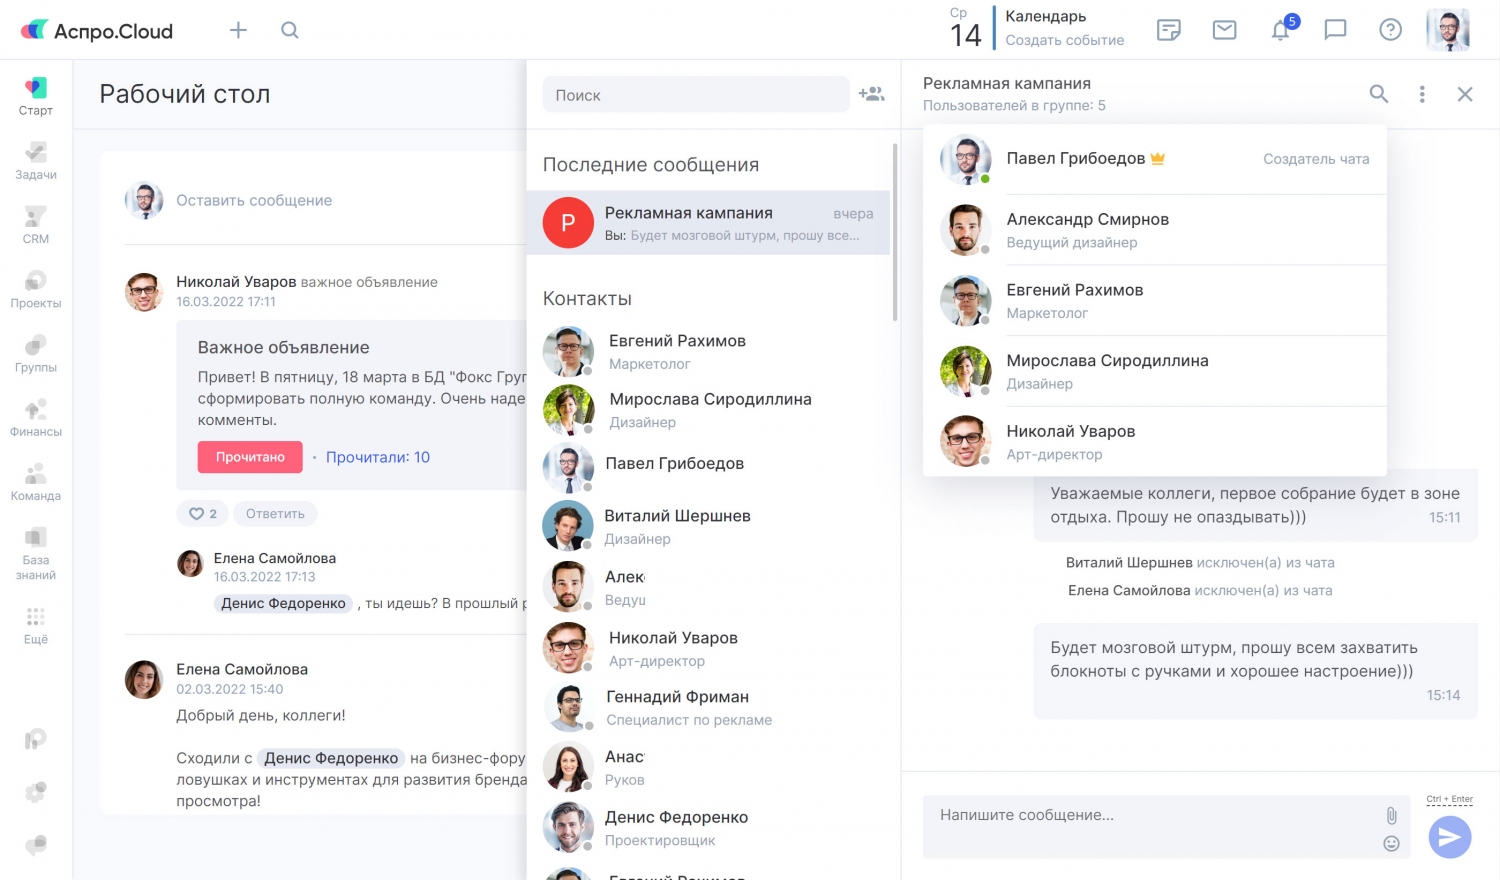The height and width of the screenshot is (880, 1500).
Task: Click the Поиск contacts search field
Action: (x=695, y=95)
